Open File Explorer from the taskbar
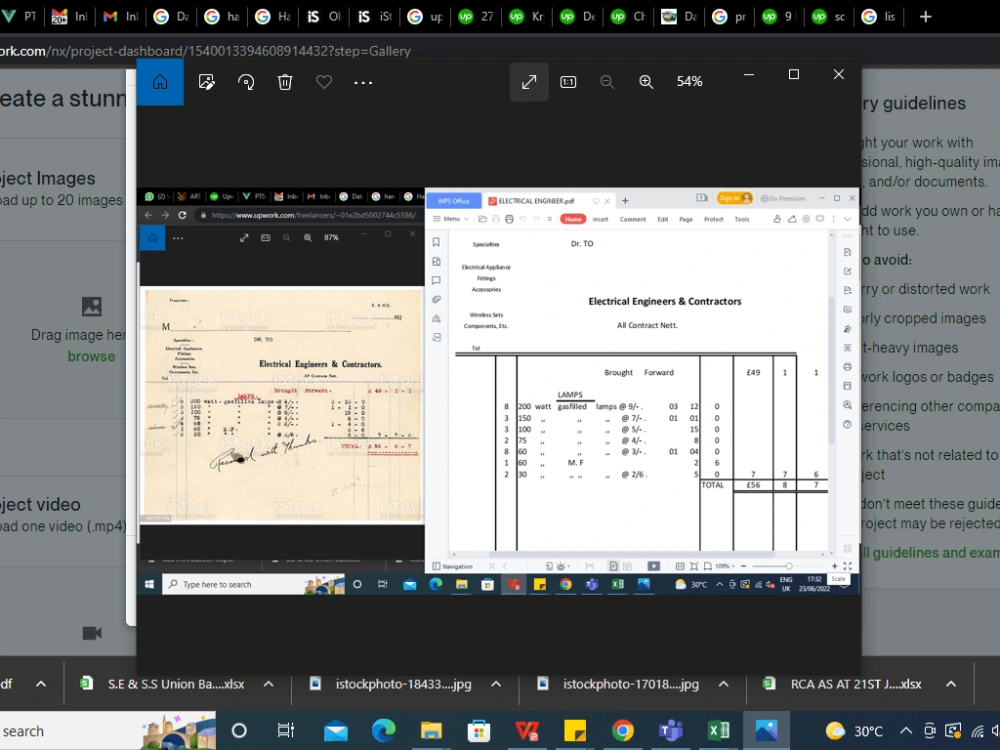Viewport: 1000px width, 750px height. coord(431,731)
